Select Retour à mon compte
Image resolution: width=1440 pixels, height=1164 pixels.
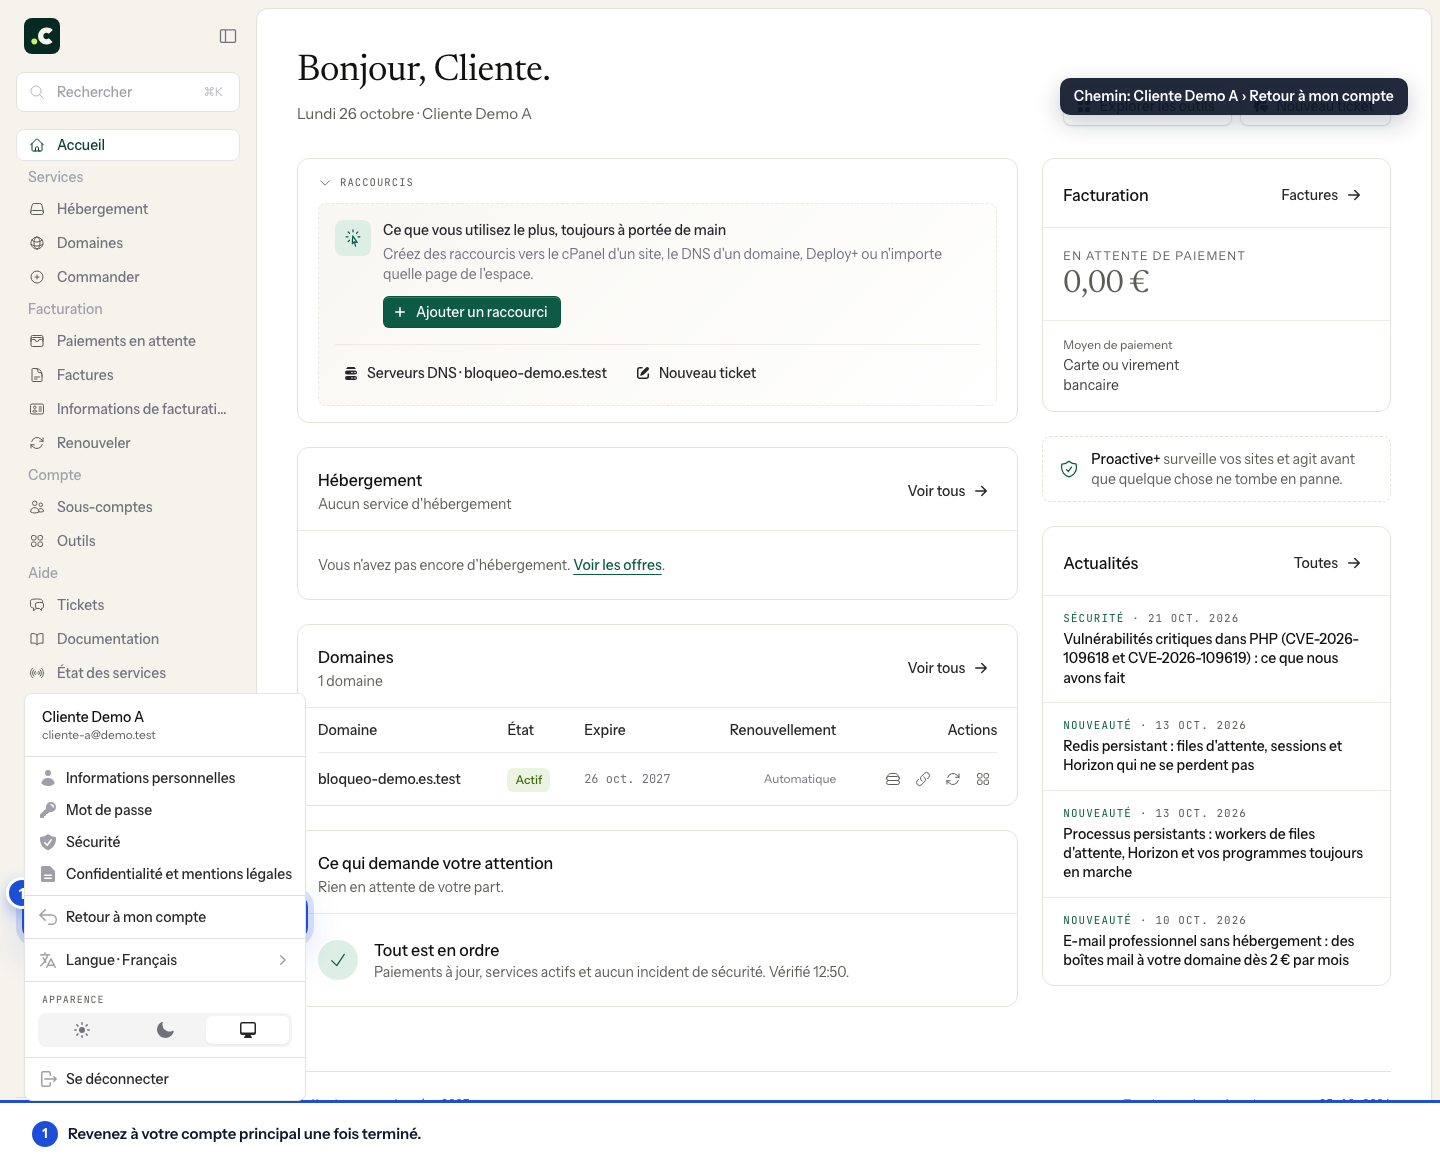coord(165,917)
